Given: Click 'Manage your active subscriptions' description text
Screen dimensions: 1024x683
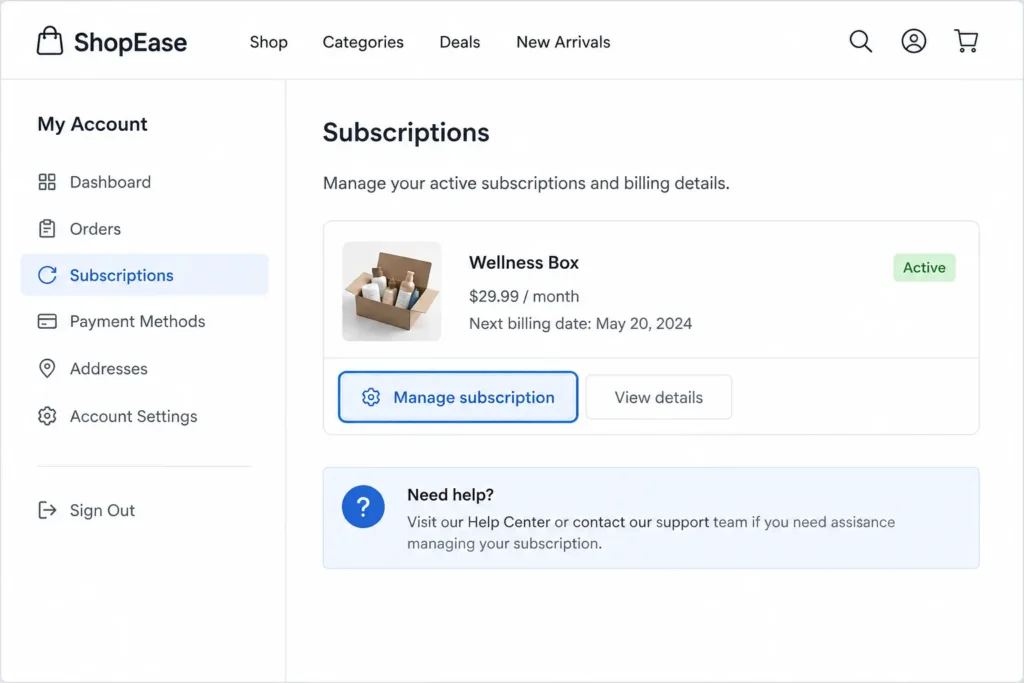Looking at the screenshot, I should tap(526, 183).
